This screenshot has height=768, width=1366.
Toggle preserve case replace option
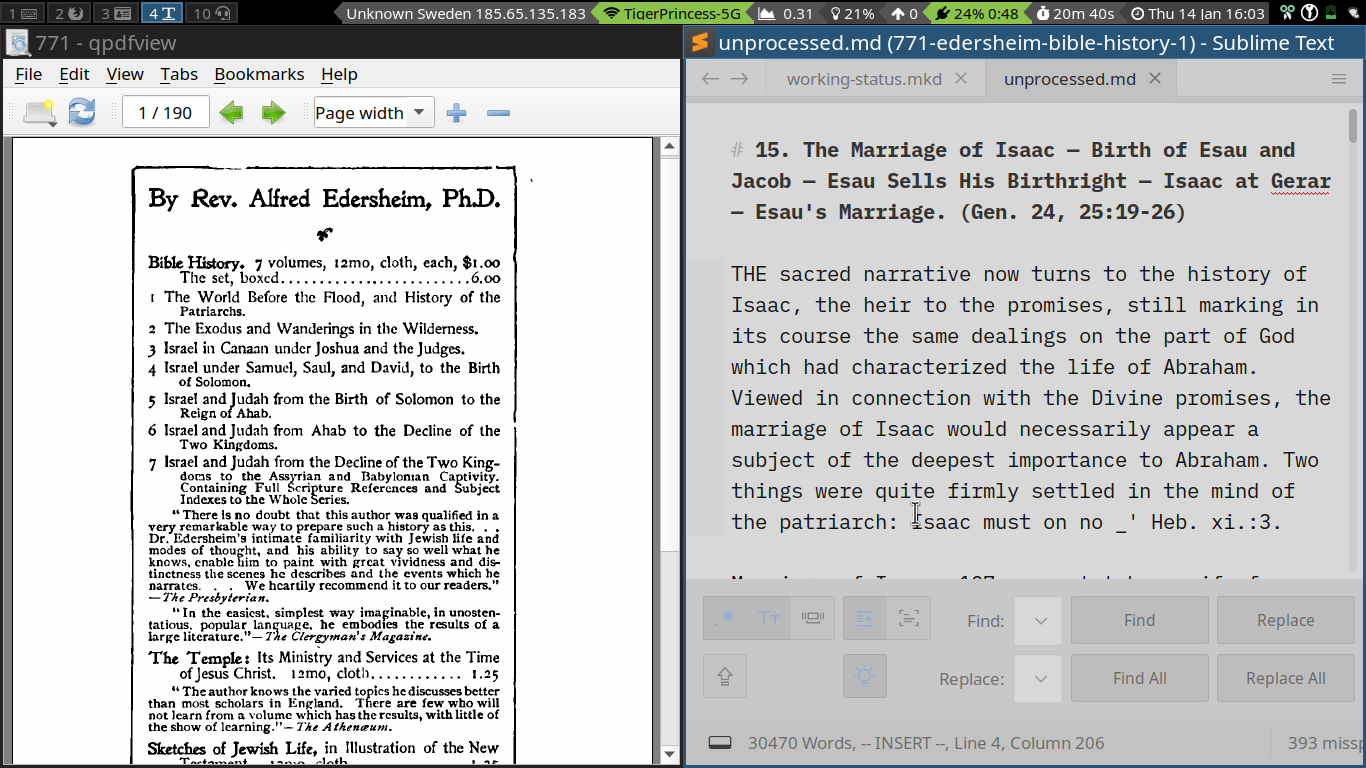coord(725,676)
